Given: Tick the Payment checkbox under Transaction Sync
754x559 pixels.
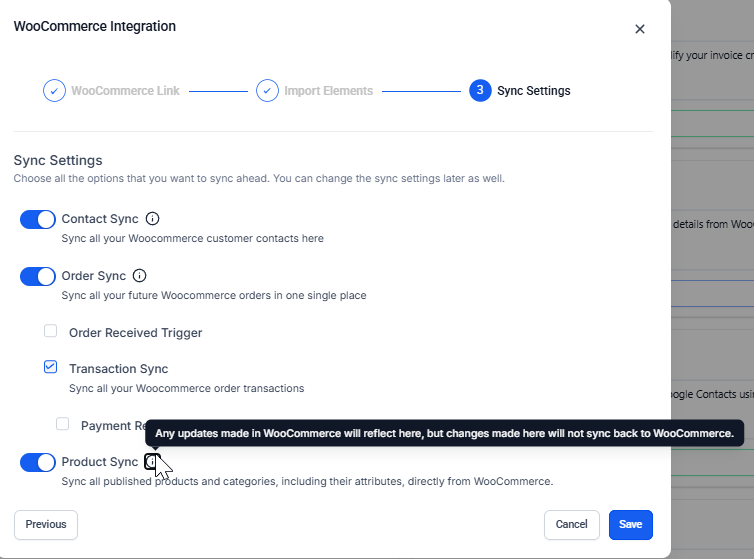Looking at the screenshot, I should [x=63, y=424].
